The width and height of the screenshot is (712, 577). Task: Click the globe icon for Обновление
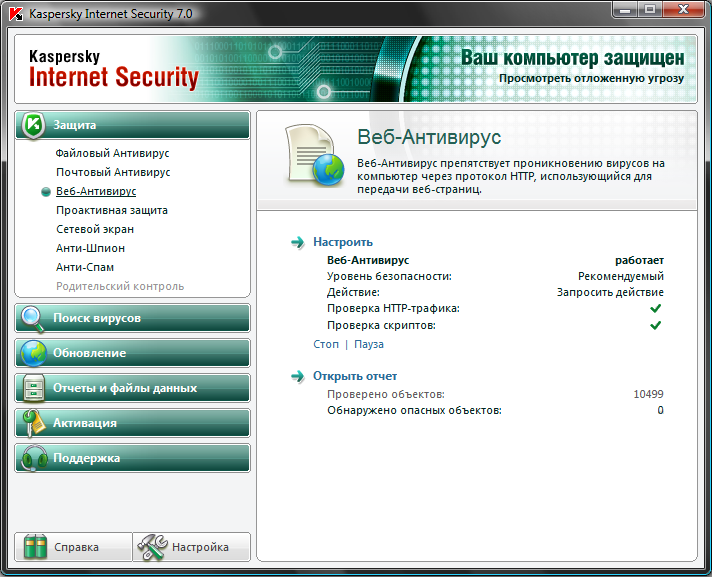[x=33, y=353]
